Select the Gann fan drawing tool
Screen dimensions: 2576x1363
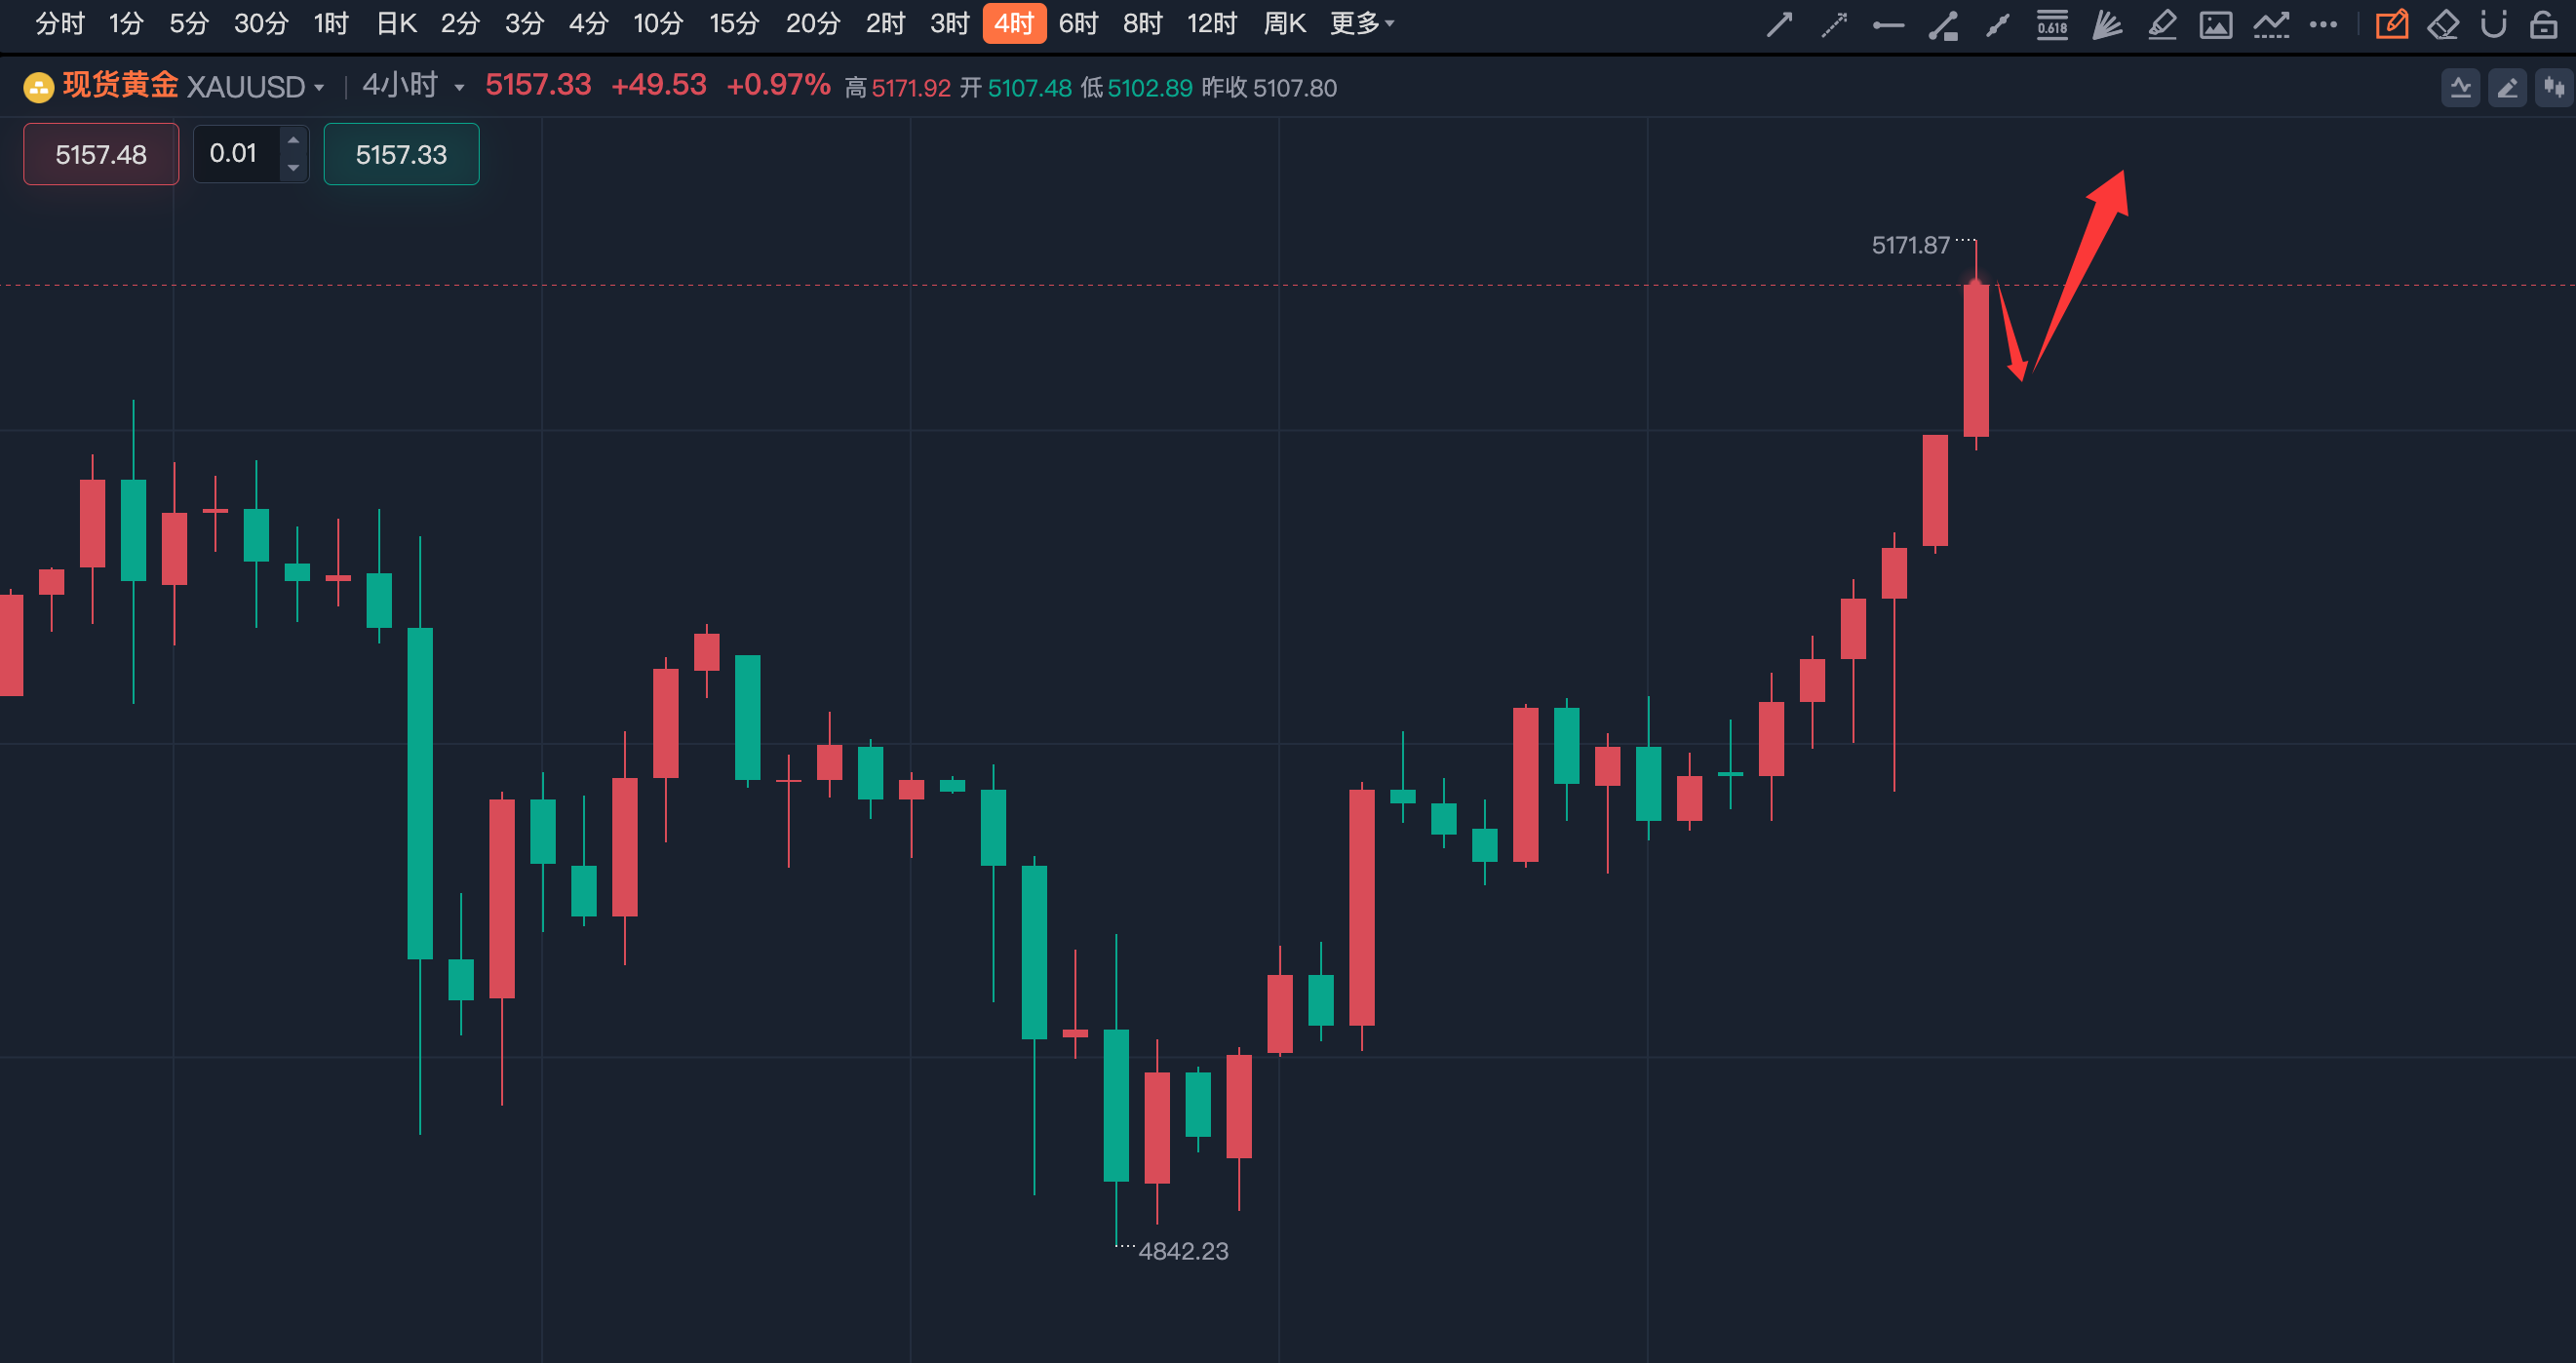point(2107,24)
